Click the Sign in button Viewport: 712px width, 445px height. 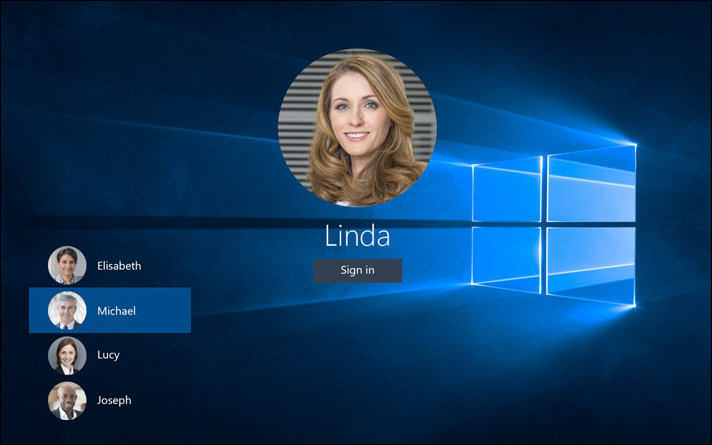[357, 270]
